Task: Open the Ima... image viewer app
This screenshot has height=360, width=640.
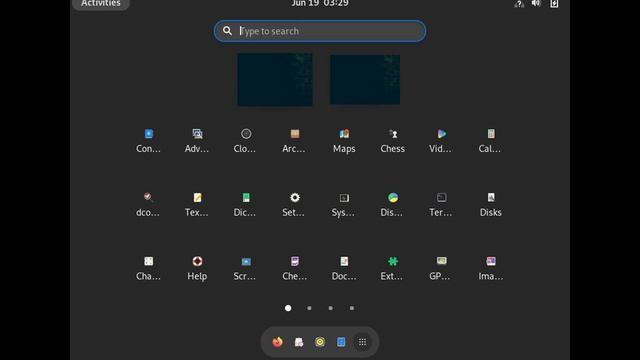Action: pyautogui.click(x=491, y=268)
